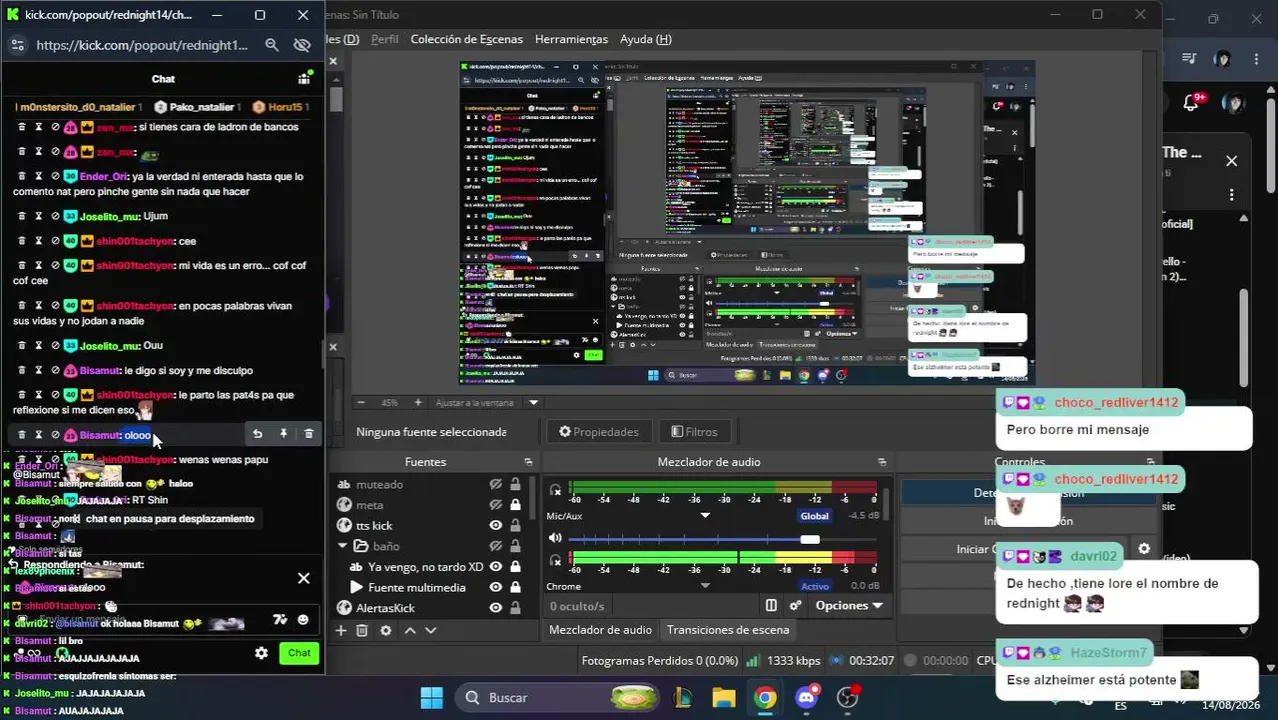Collapse the baño group in Fuentes

click(343, 546)
